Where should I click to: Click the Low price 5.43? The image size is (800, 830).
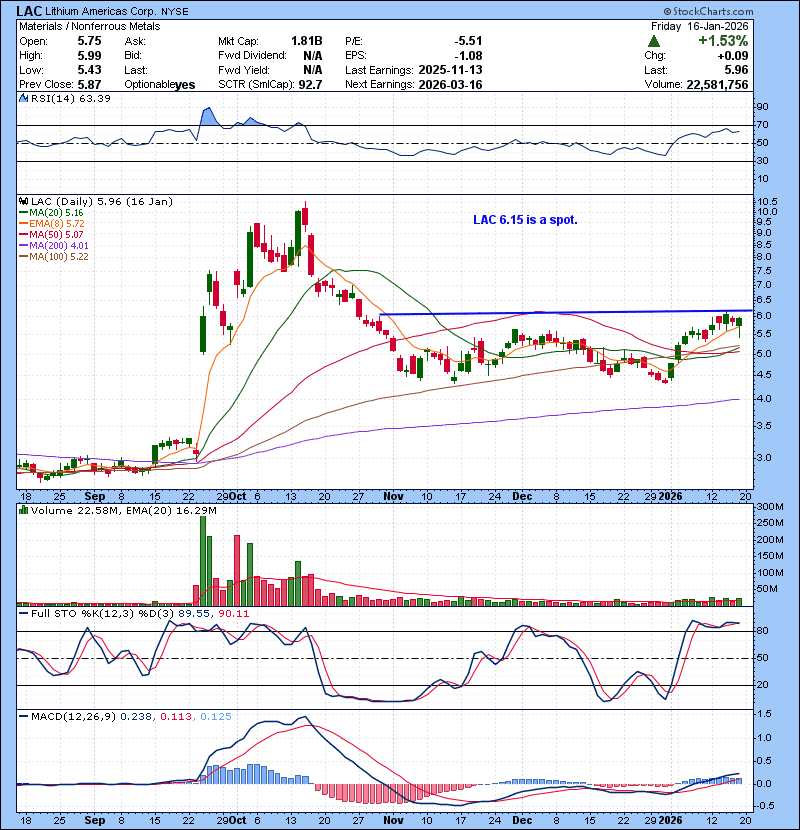(89, 70)
